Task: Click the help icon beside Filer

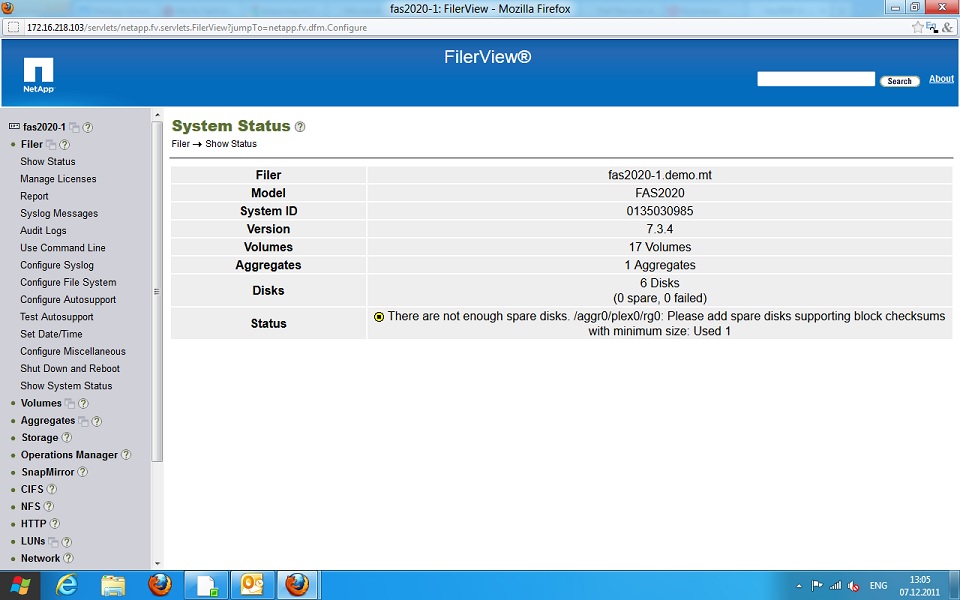Action: tap(64, 144)
